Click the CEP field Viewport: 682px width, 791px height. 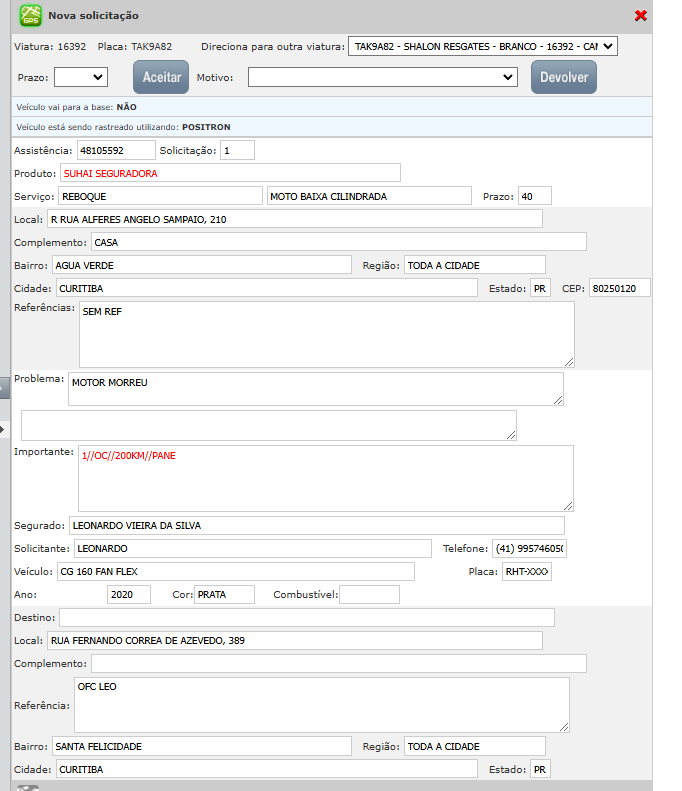620,288
